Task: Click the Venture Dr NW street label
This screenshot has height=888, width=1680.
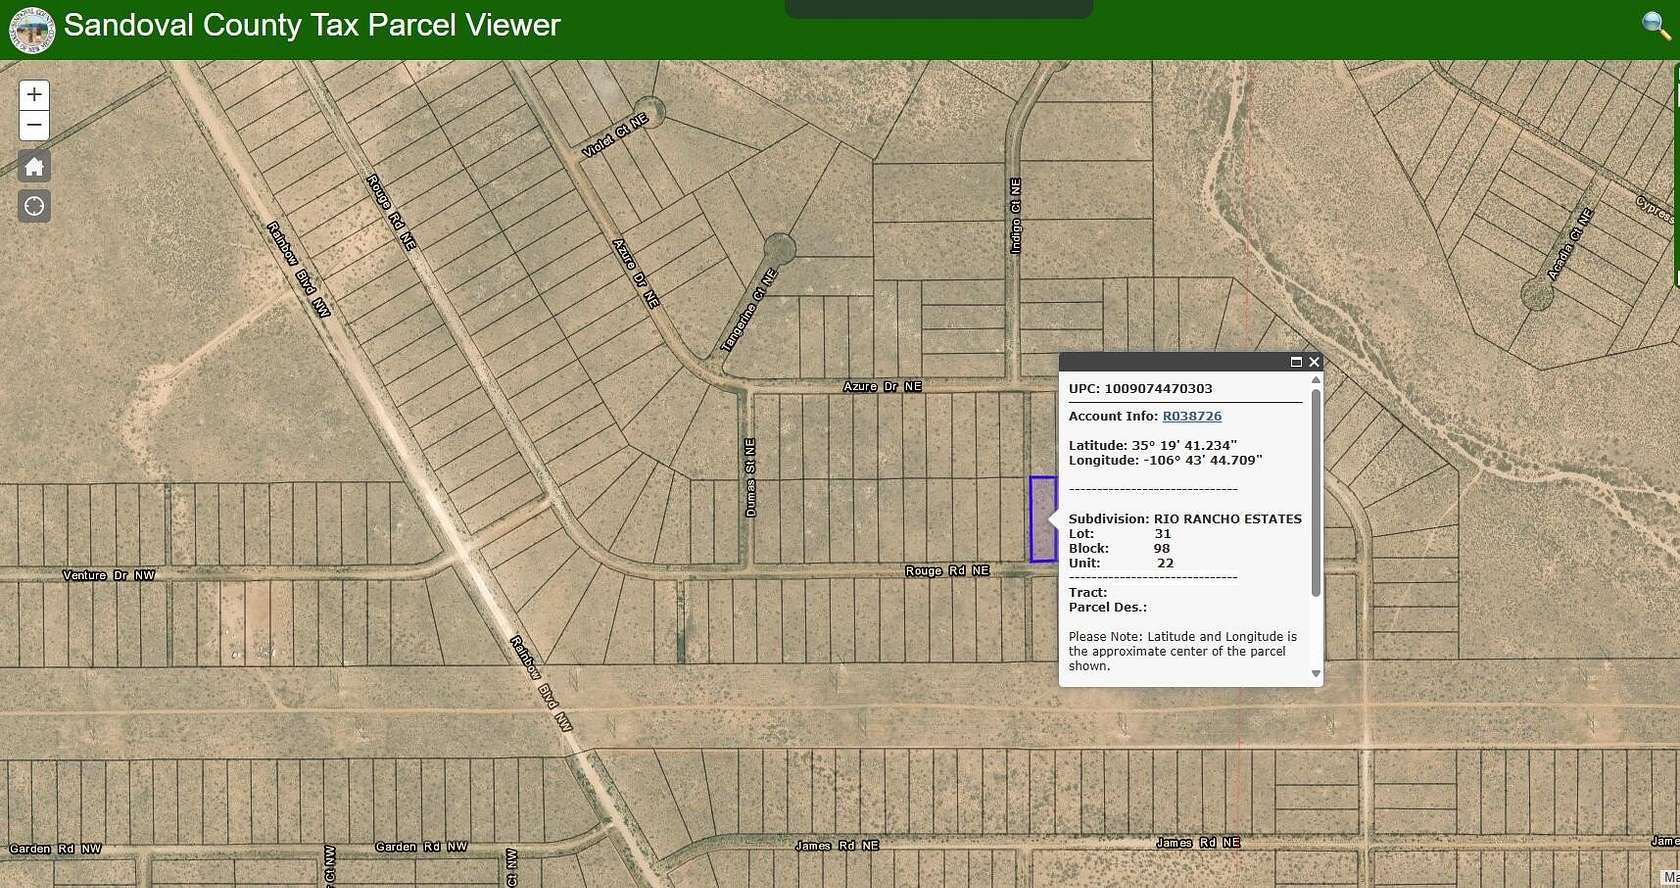Action: click(108, 575)
